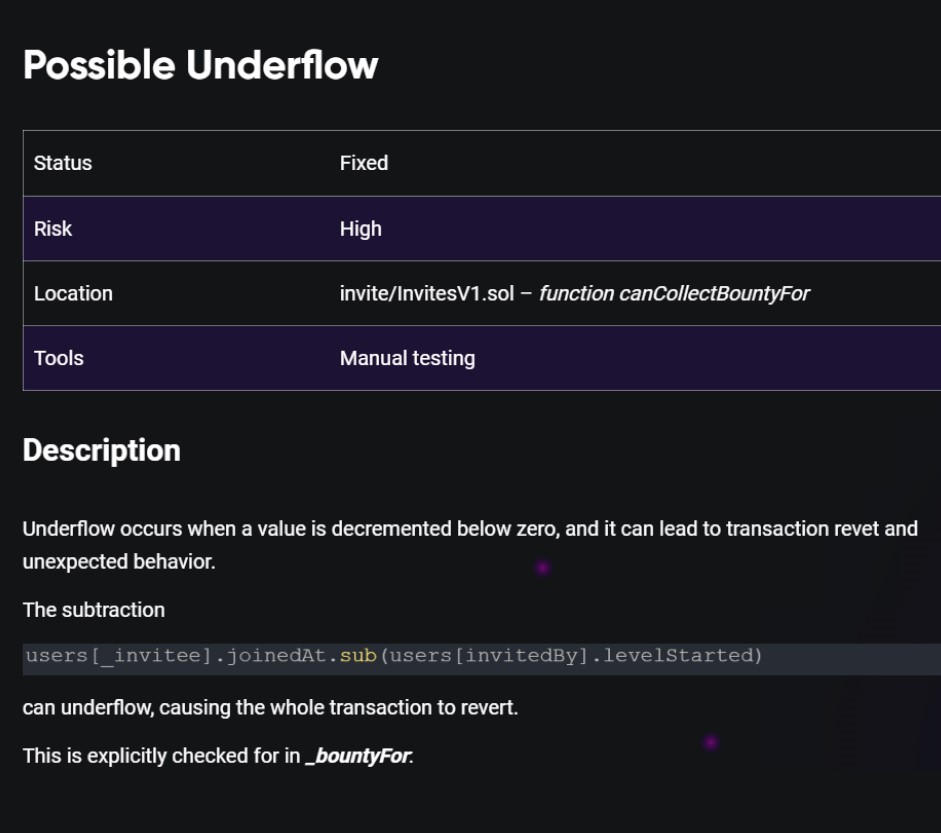Click the Description section heading
This screenshot has width=941, height=833.
coord(101,450)
